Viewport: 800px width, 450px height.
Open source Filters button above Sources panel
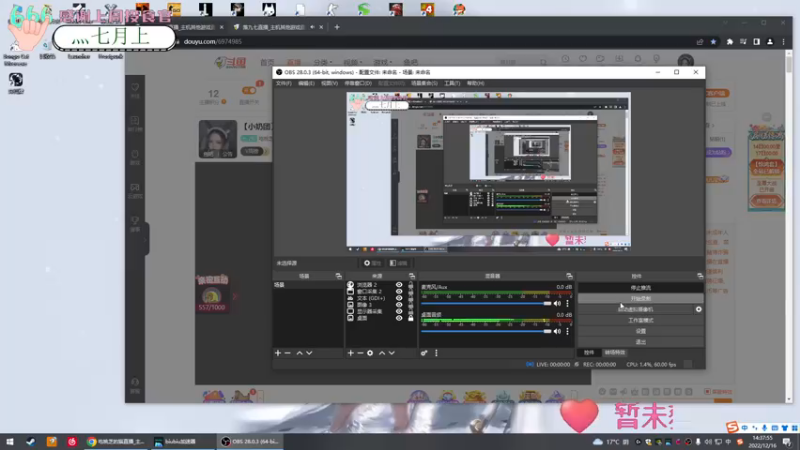pos(398,263)
